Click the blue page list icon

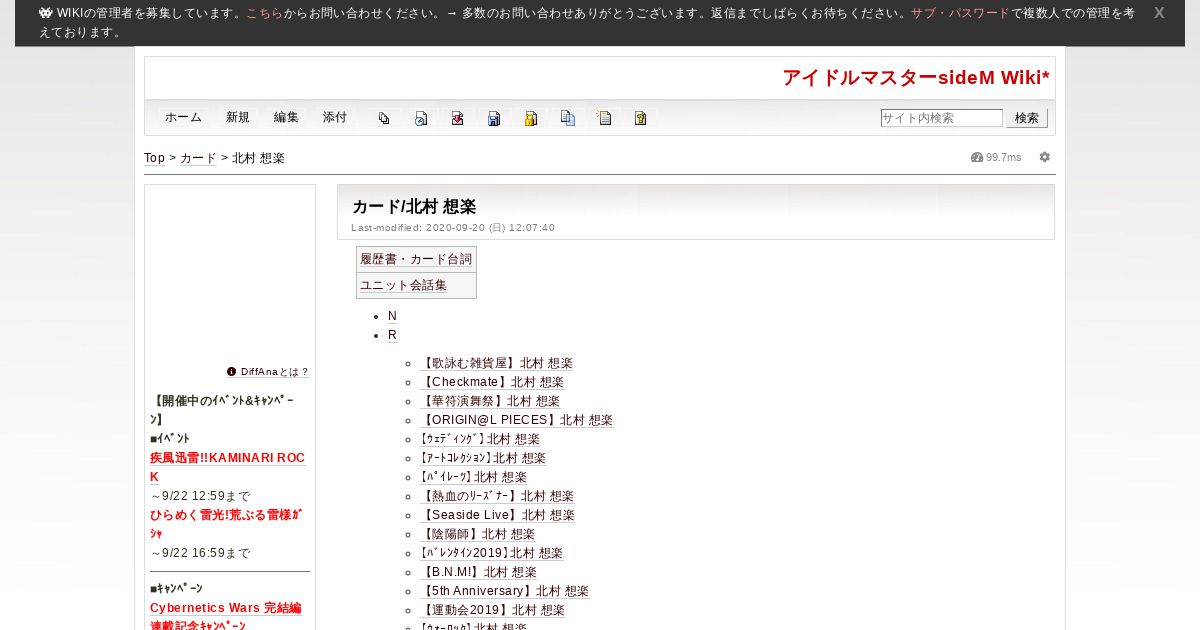point(568,118)
